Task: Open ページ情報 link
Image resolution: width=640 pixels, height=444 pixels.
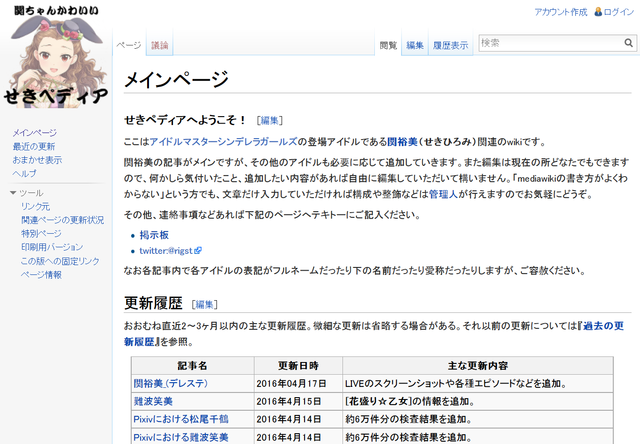Action: click(41, 275)
